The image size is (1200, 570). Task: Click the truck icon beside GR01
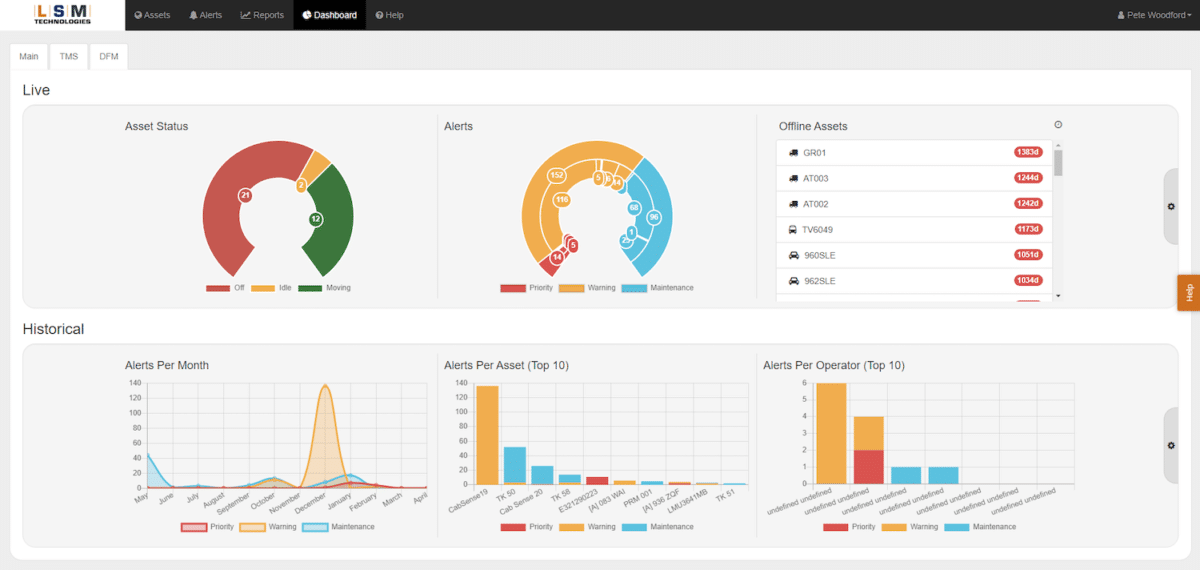point(794,153)
